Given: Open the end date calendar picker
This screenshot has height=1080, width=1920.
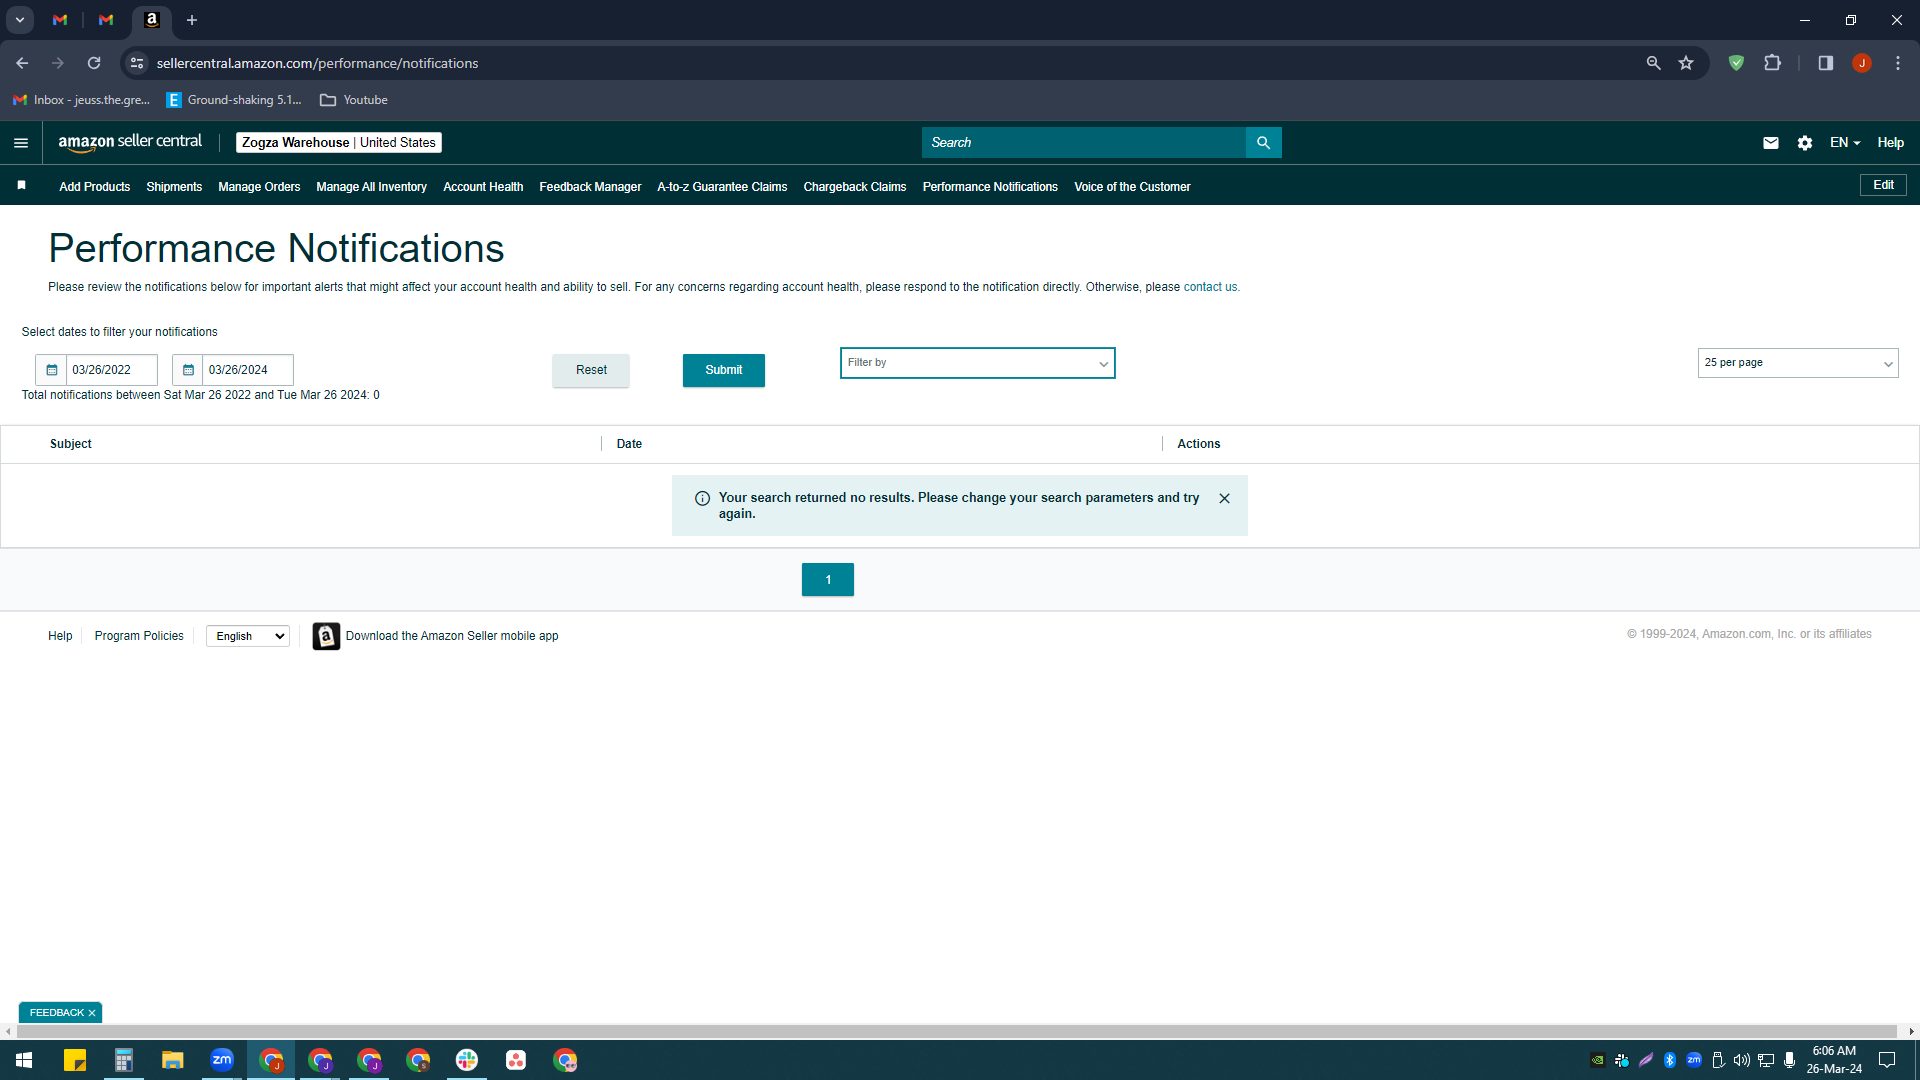Looking at the screenshot, I should (187, 370).
